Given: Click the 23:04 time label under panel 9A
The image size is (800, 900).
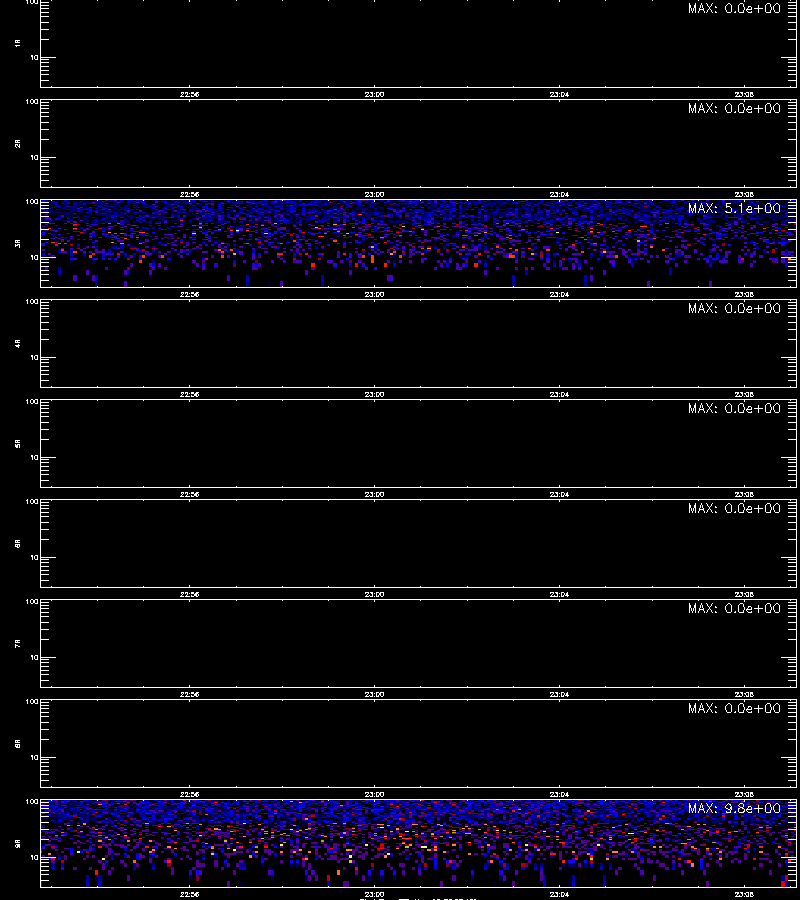Looking at the screenshot, I should (559, 894).
